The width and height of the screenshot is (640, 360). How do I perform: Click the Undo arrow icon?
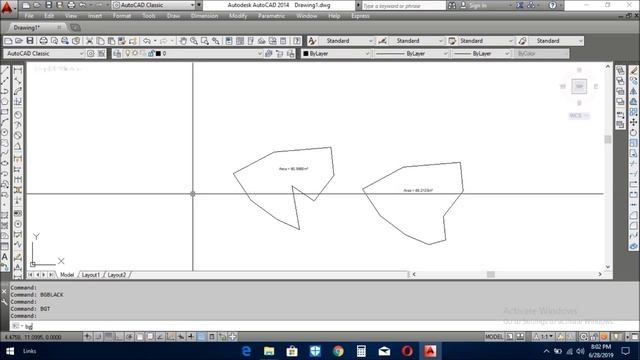[147, 41]
